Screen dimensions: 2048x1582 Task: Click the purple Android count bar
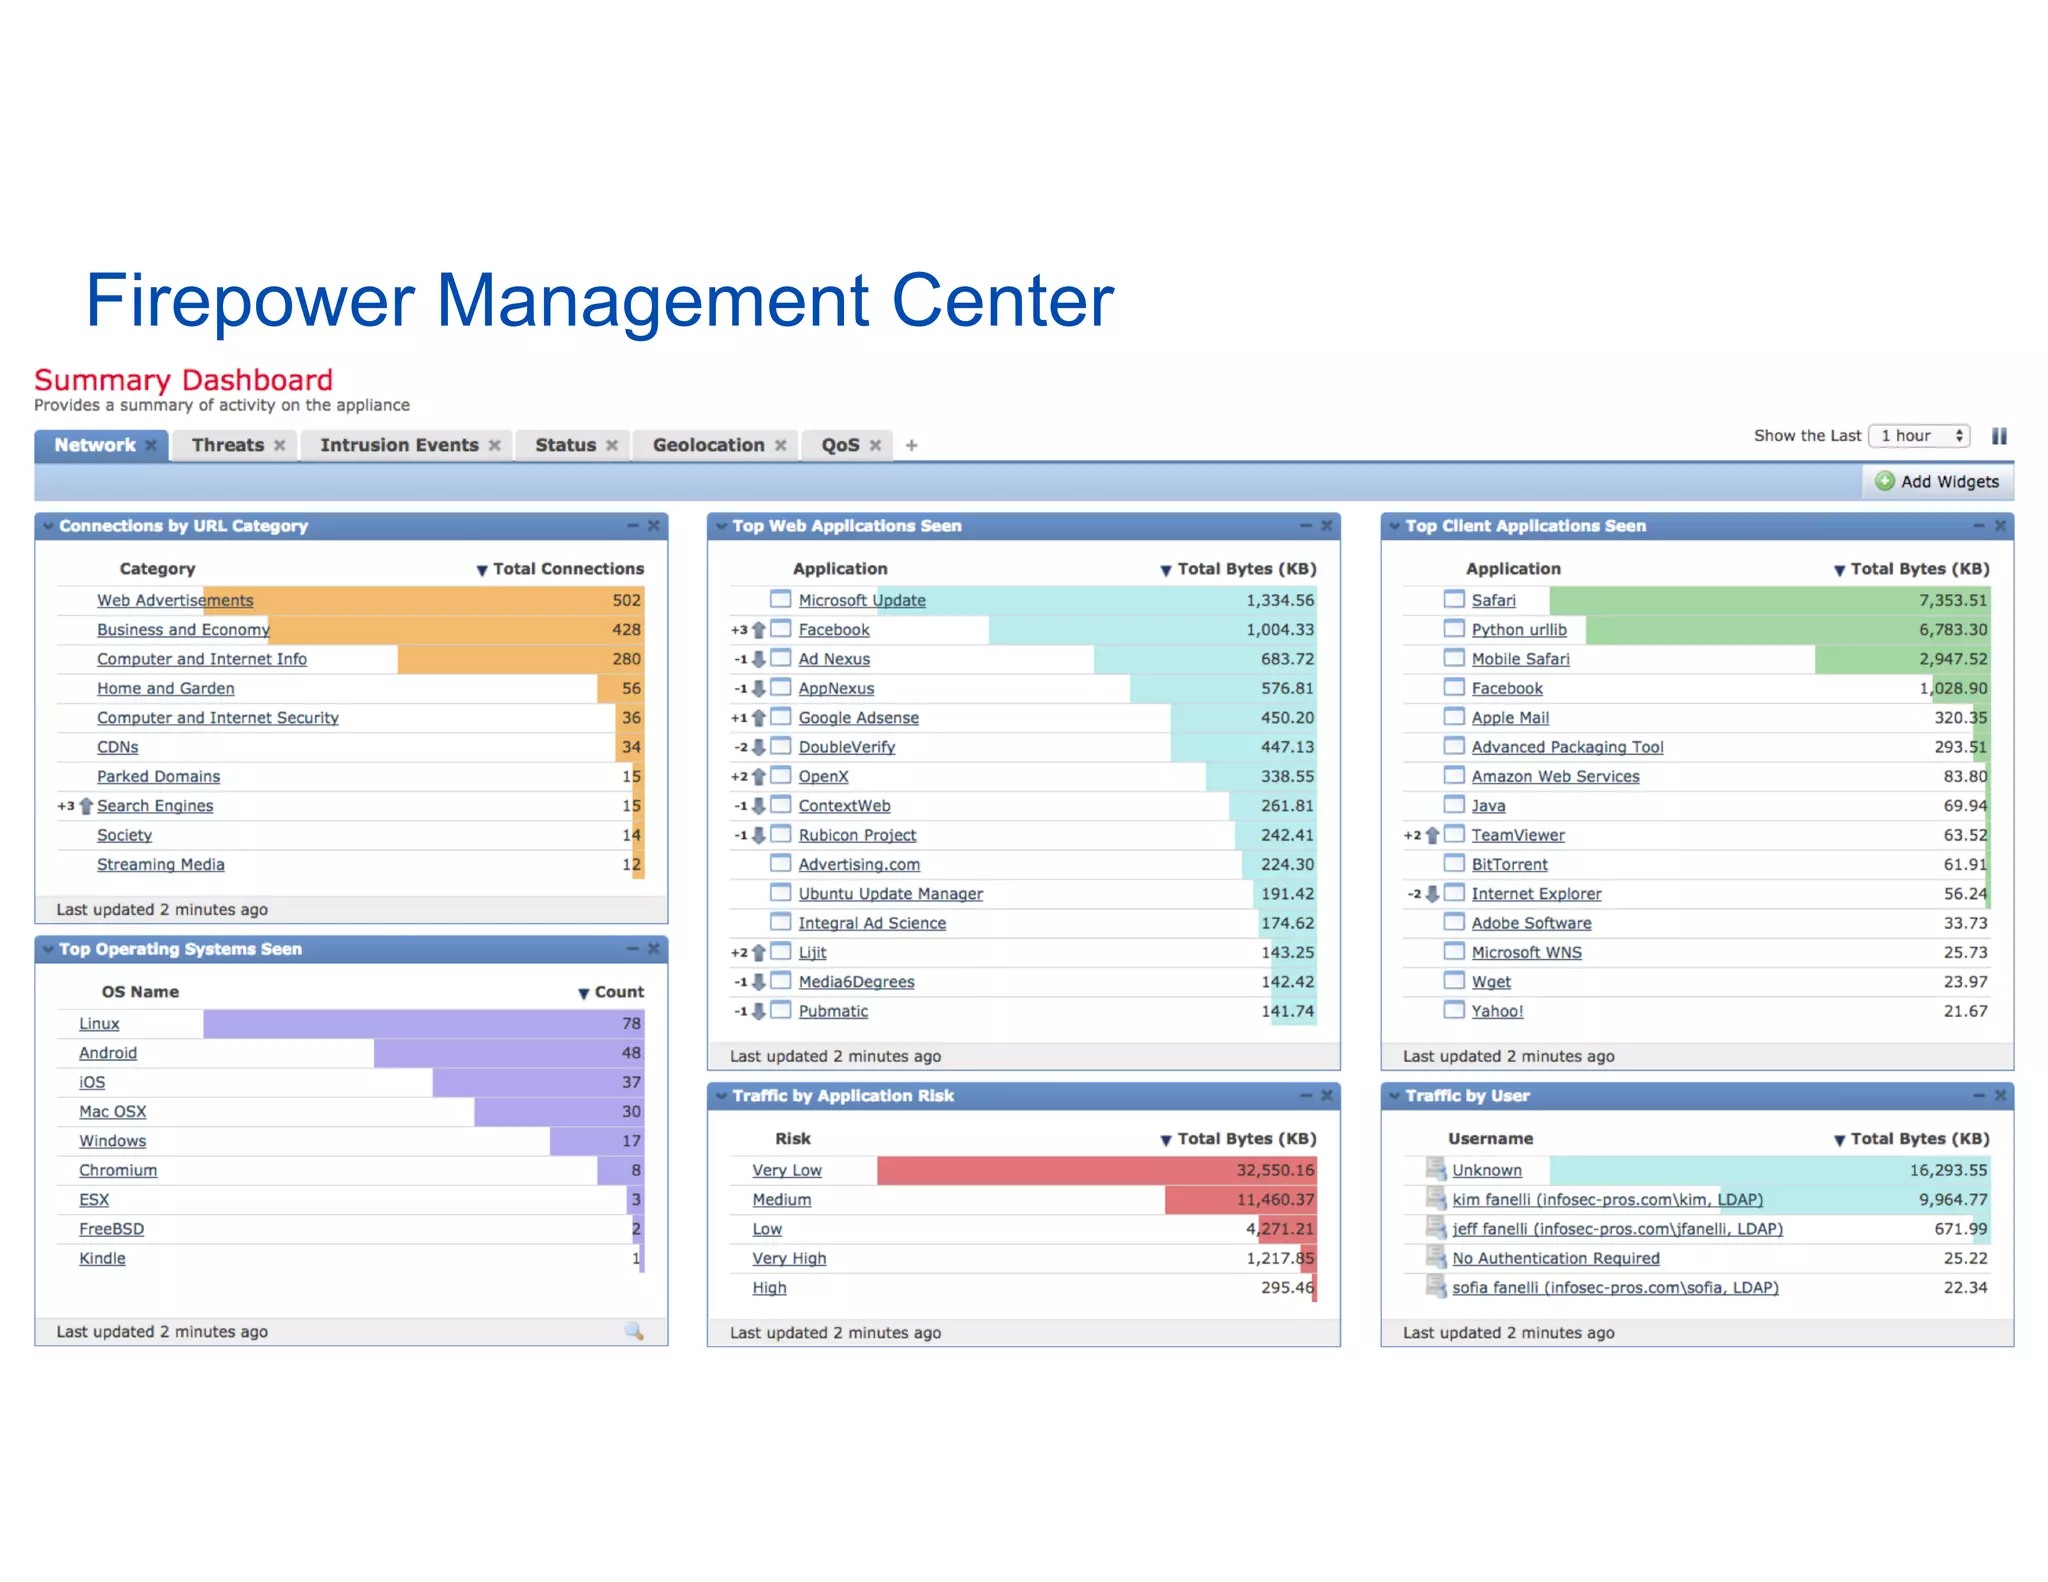click(509, 1052)
